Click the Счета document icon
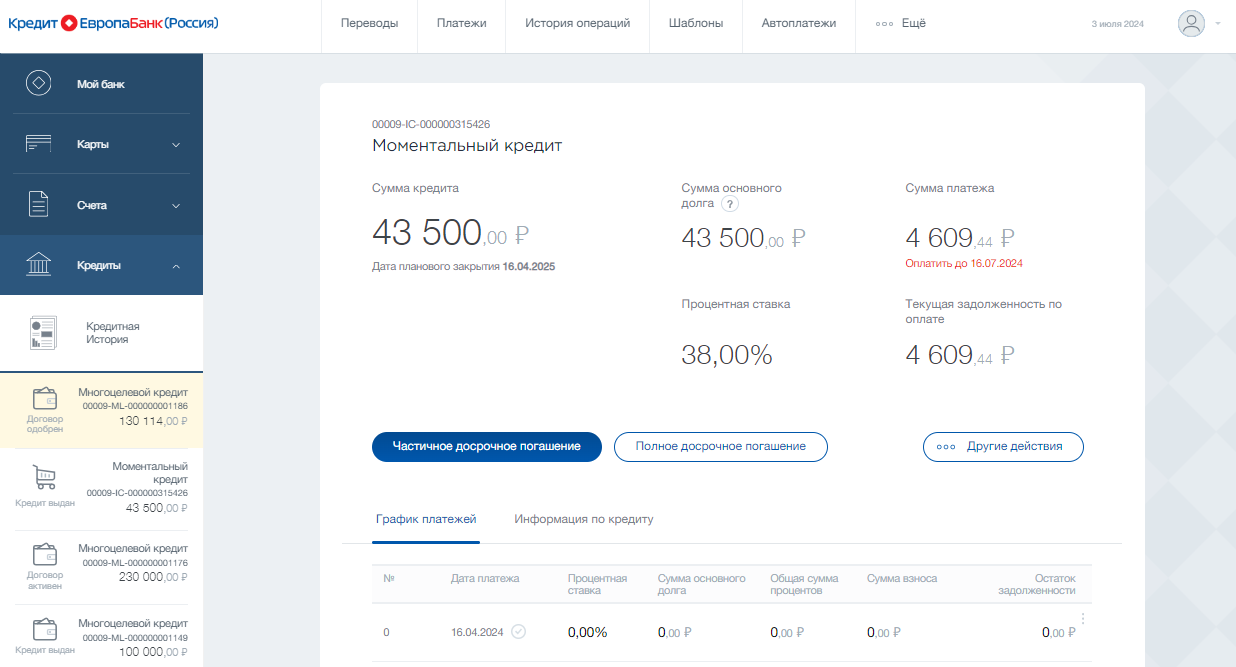Screen dimensions: 1236x667 38,205
